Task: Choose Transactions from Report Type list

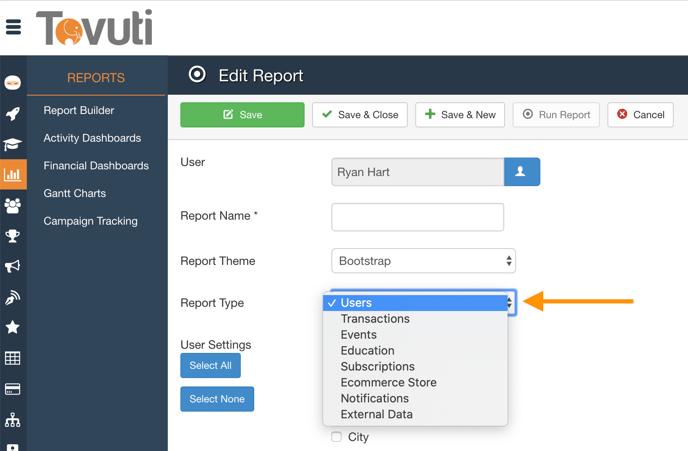Action: click(x=375, y=319)
